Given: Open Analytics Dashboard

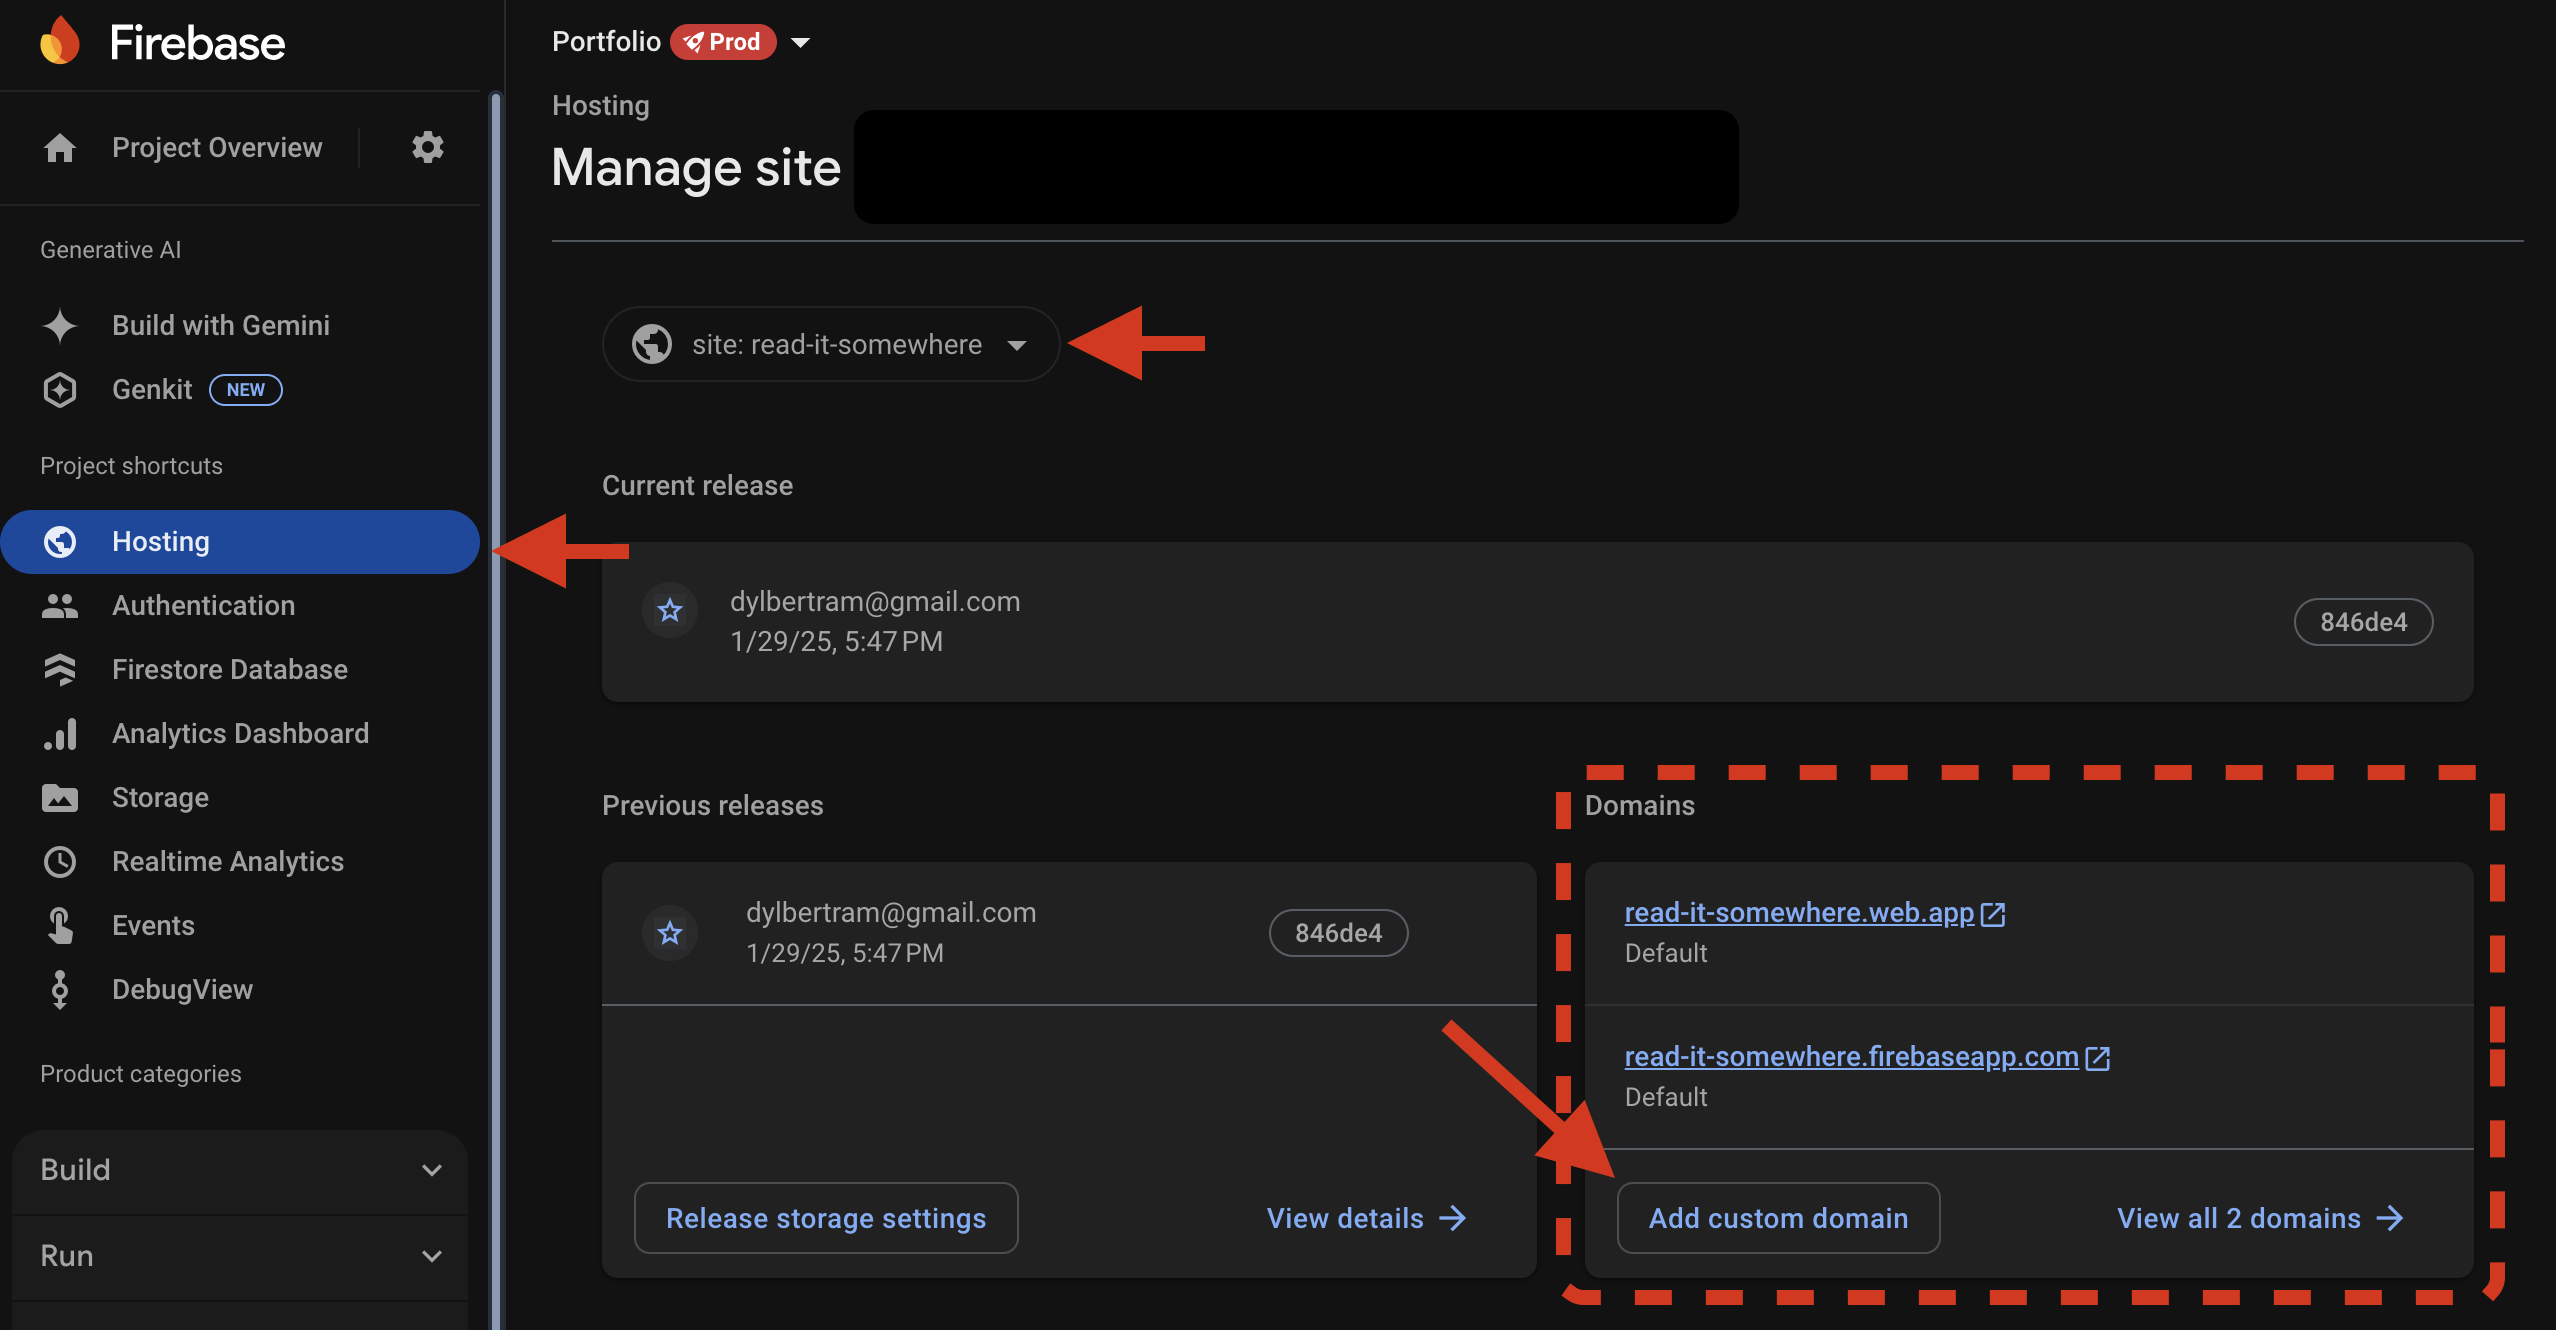Looking at the screenshot, I should pyautogui.click(x=240, y=733).
